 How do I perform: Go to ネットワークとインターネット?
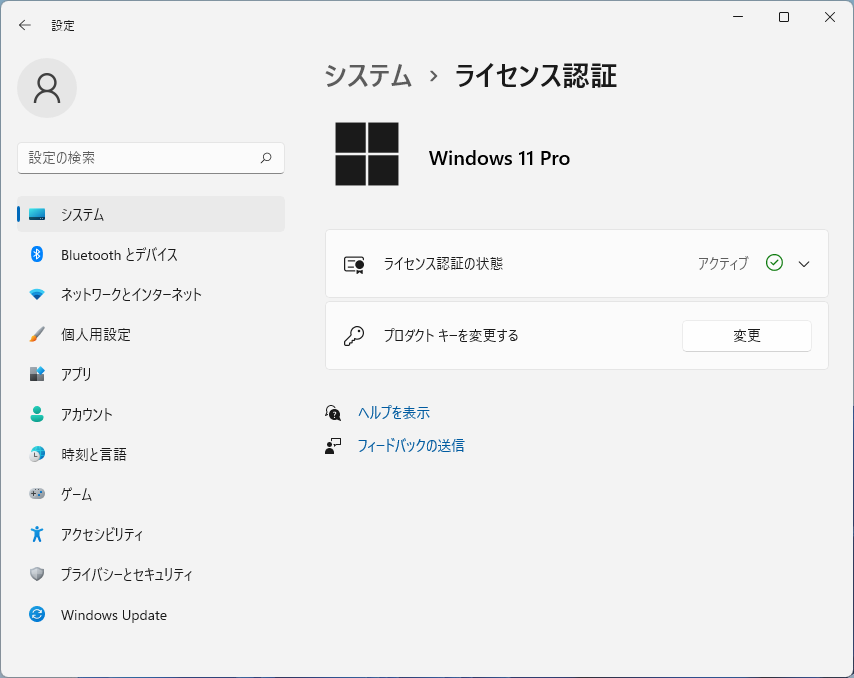click(x=151, y=295)
